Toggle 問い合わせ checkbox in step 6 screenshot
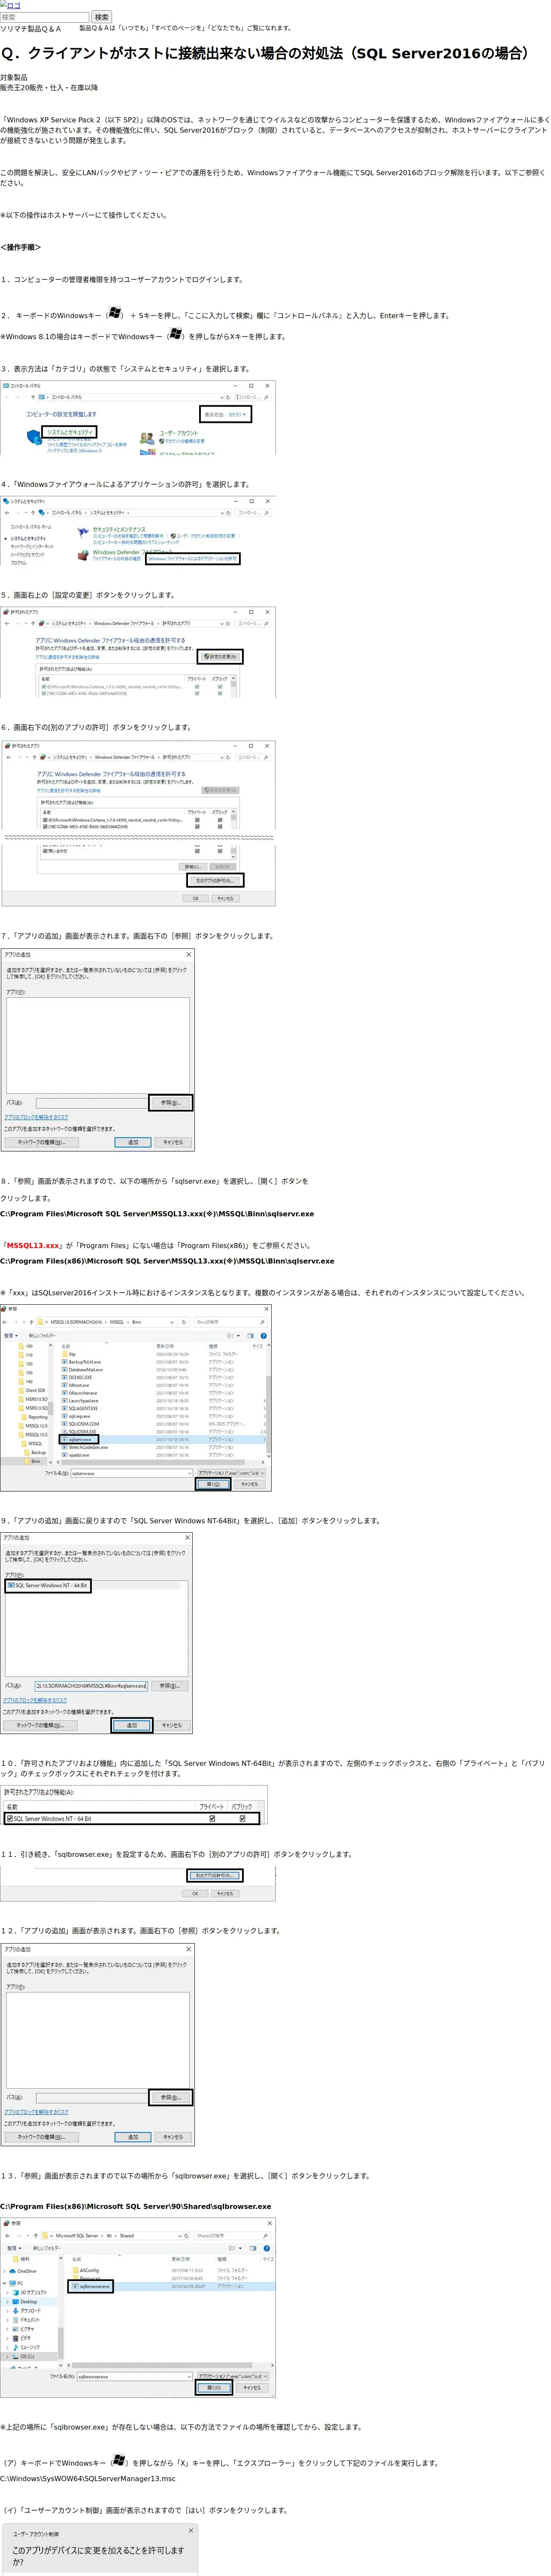This screenshot has width=551, height=2576. (x=45, y=851)
